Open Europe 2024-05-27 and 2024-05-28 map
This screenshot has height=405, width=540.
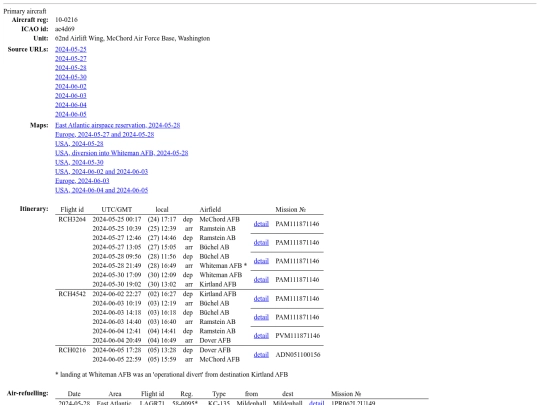coord(104,135)
